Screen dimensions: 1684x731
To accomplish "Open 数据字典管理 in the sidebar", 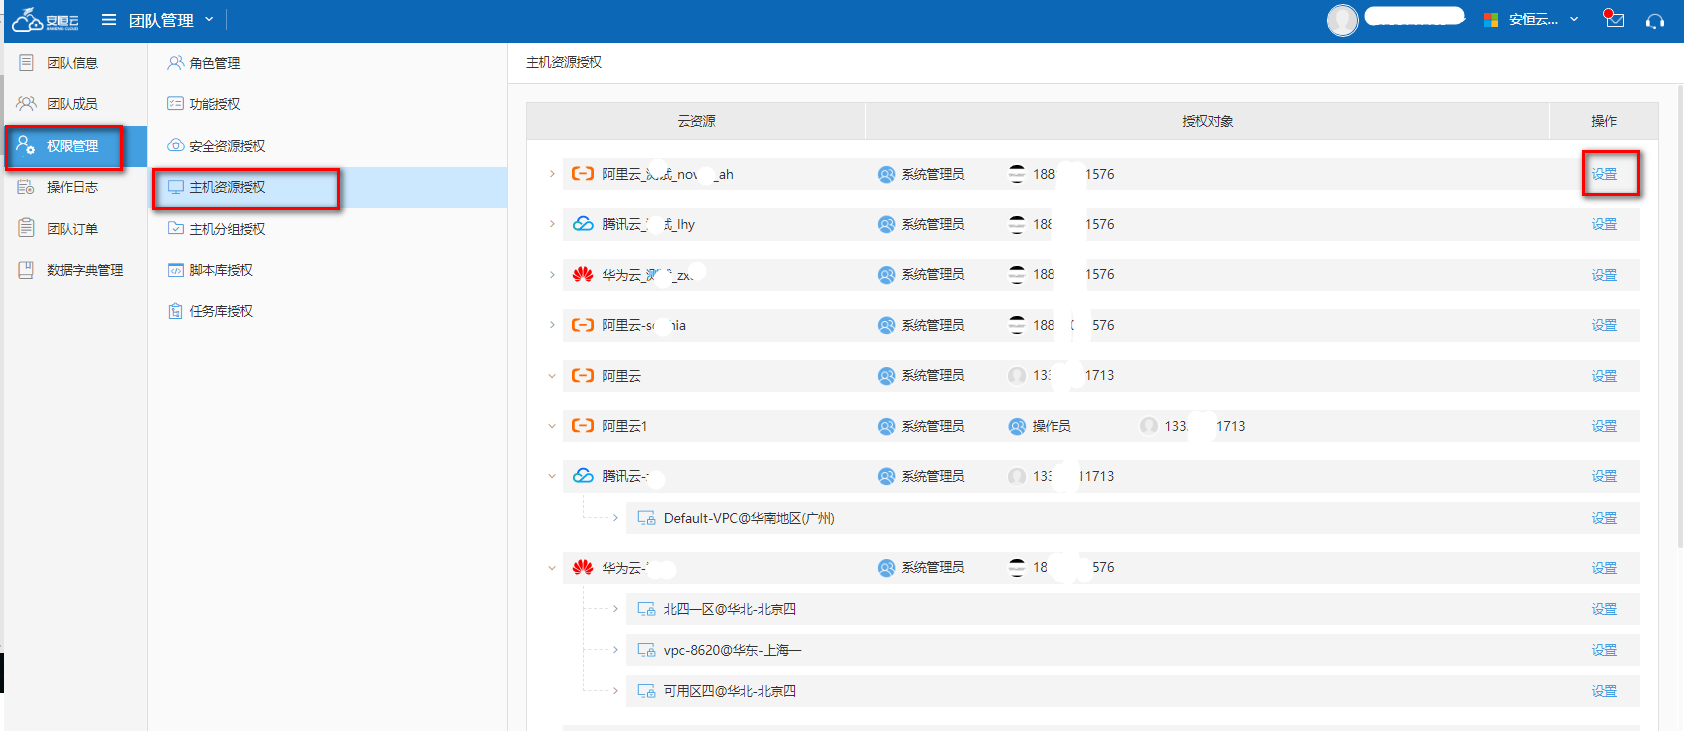I will point(85,270).
